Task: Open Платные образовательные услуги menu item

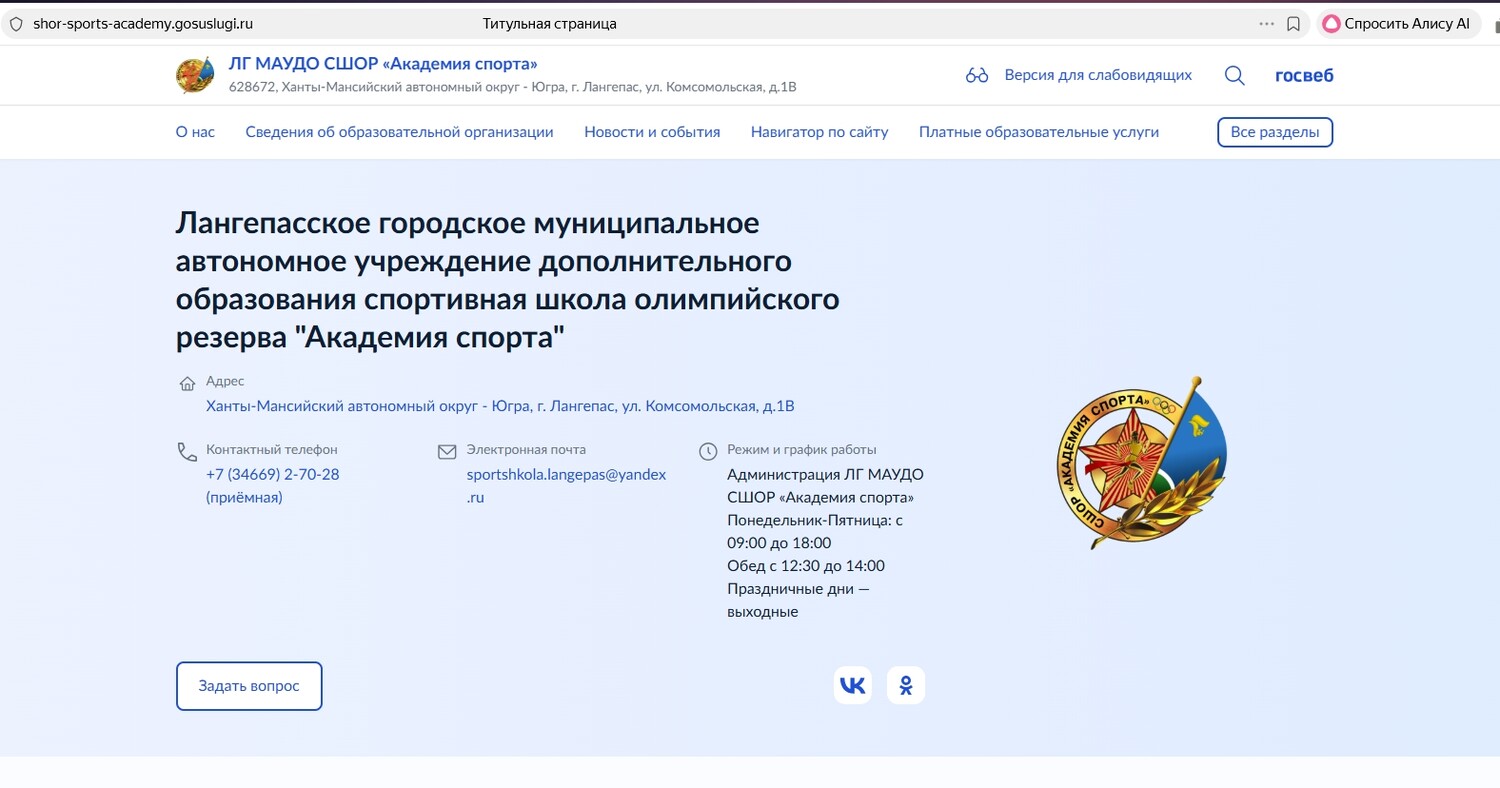Action: click(x=1039, y=132)
